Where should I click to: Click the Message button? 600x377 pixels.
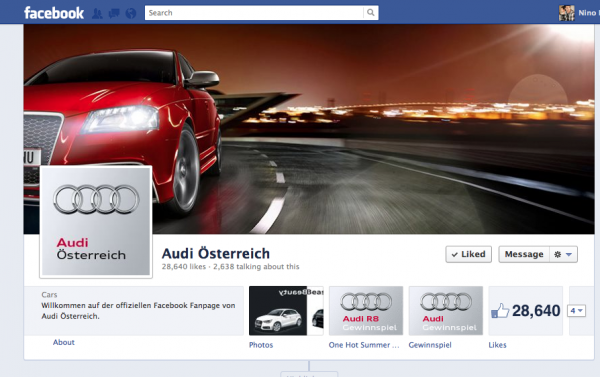524,255
